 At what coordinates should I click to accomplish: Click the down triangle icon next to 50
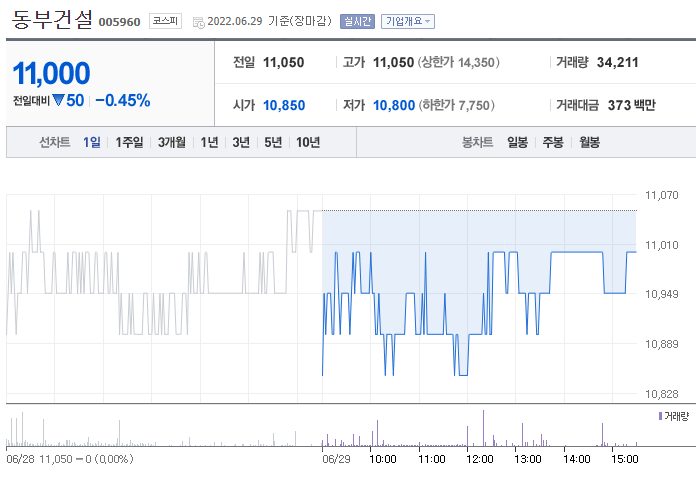point(58,100)
